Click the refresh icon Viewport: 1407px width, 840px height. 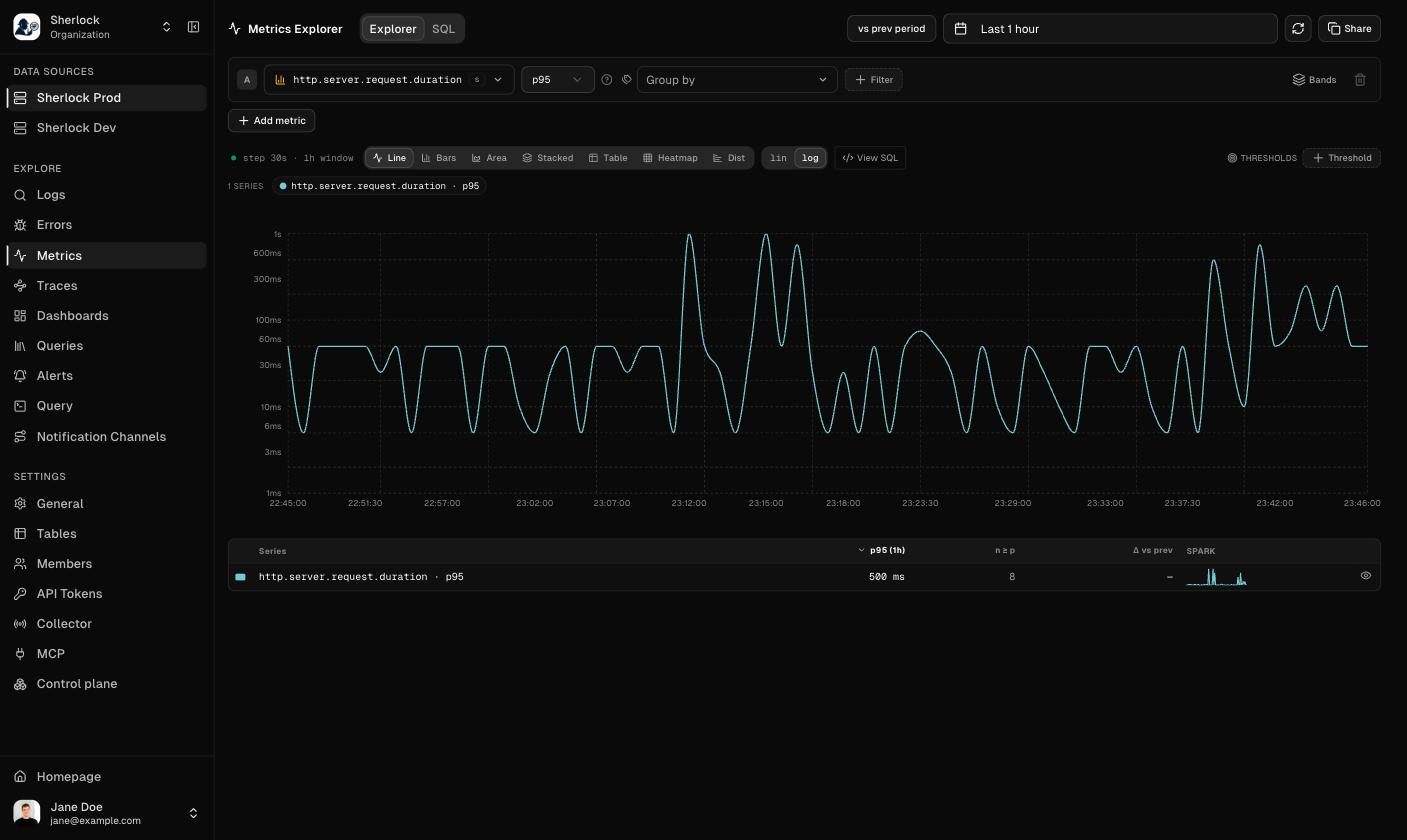(x=1298, y=29)
